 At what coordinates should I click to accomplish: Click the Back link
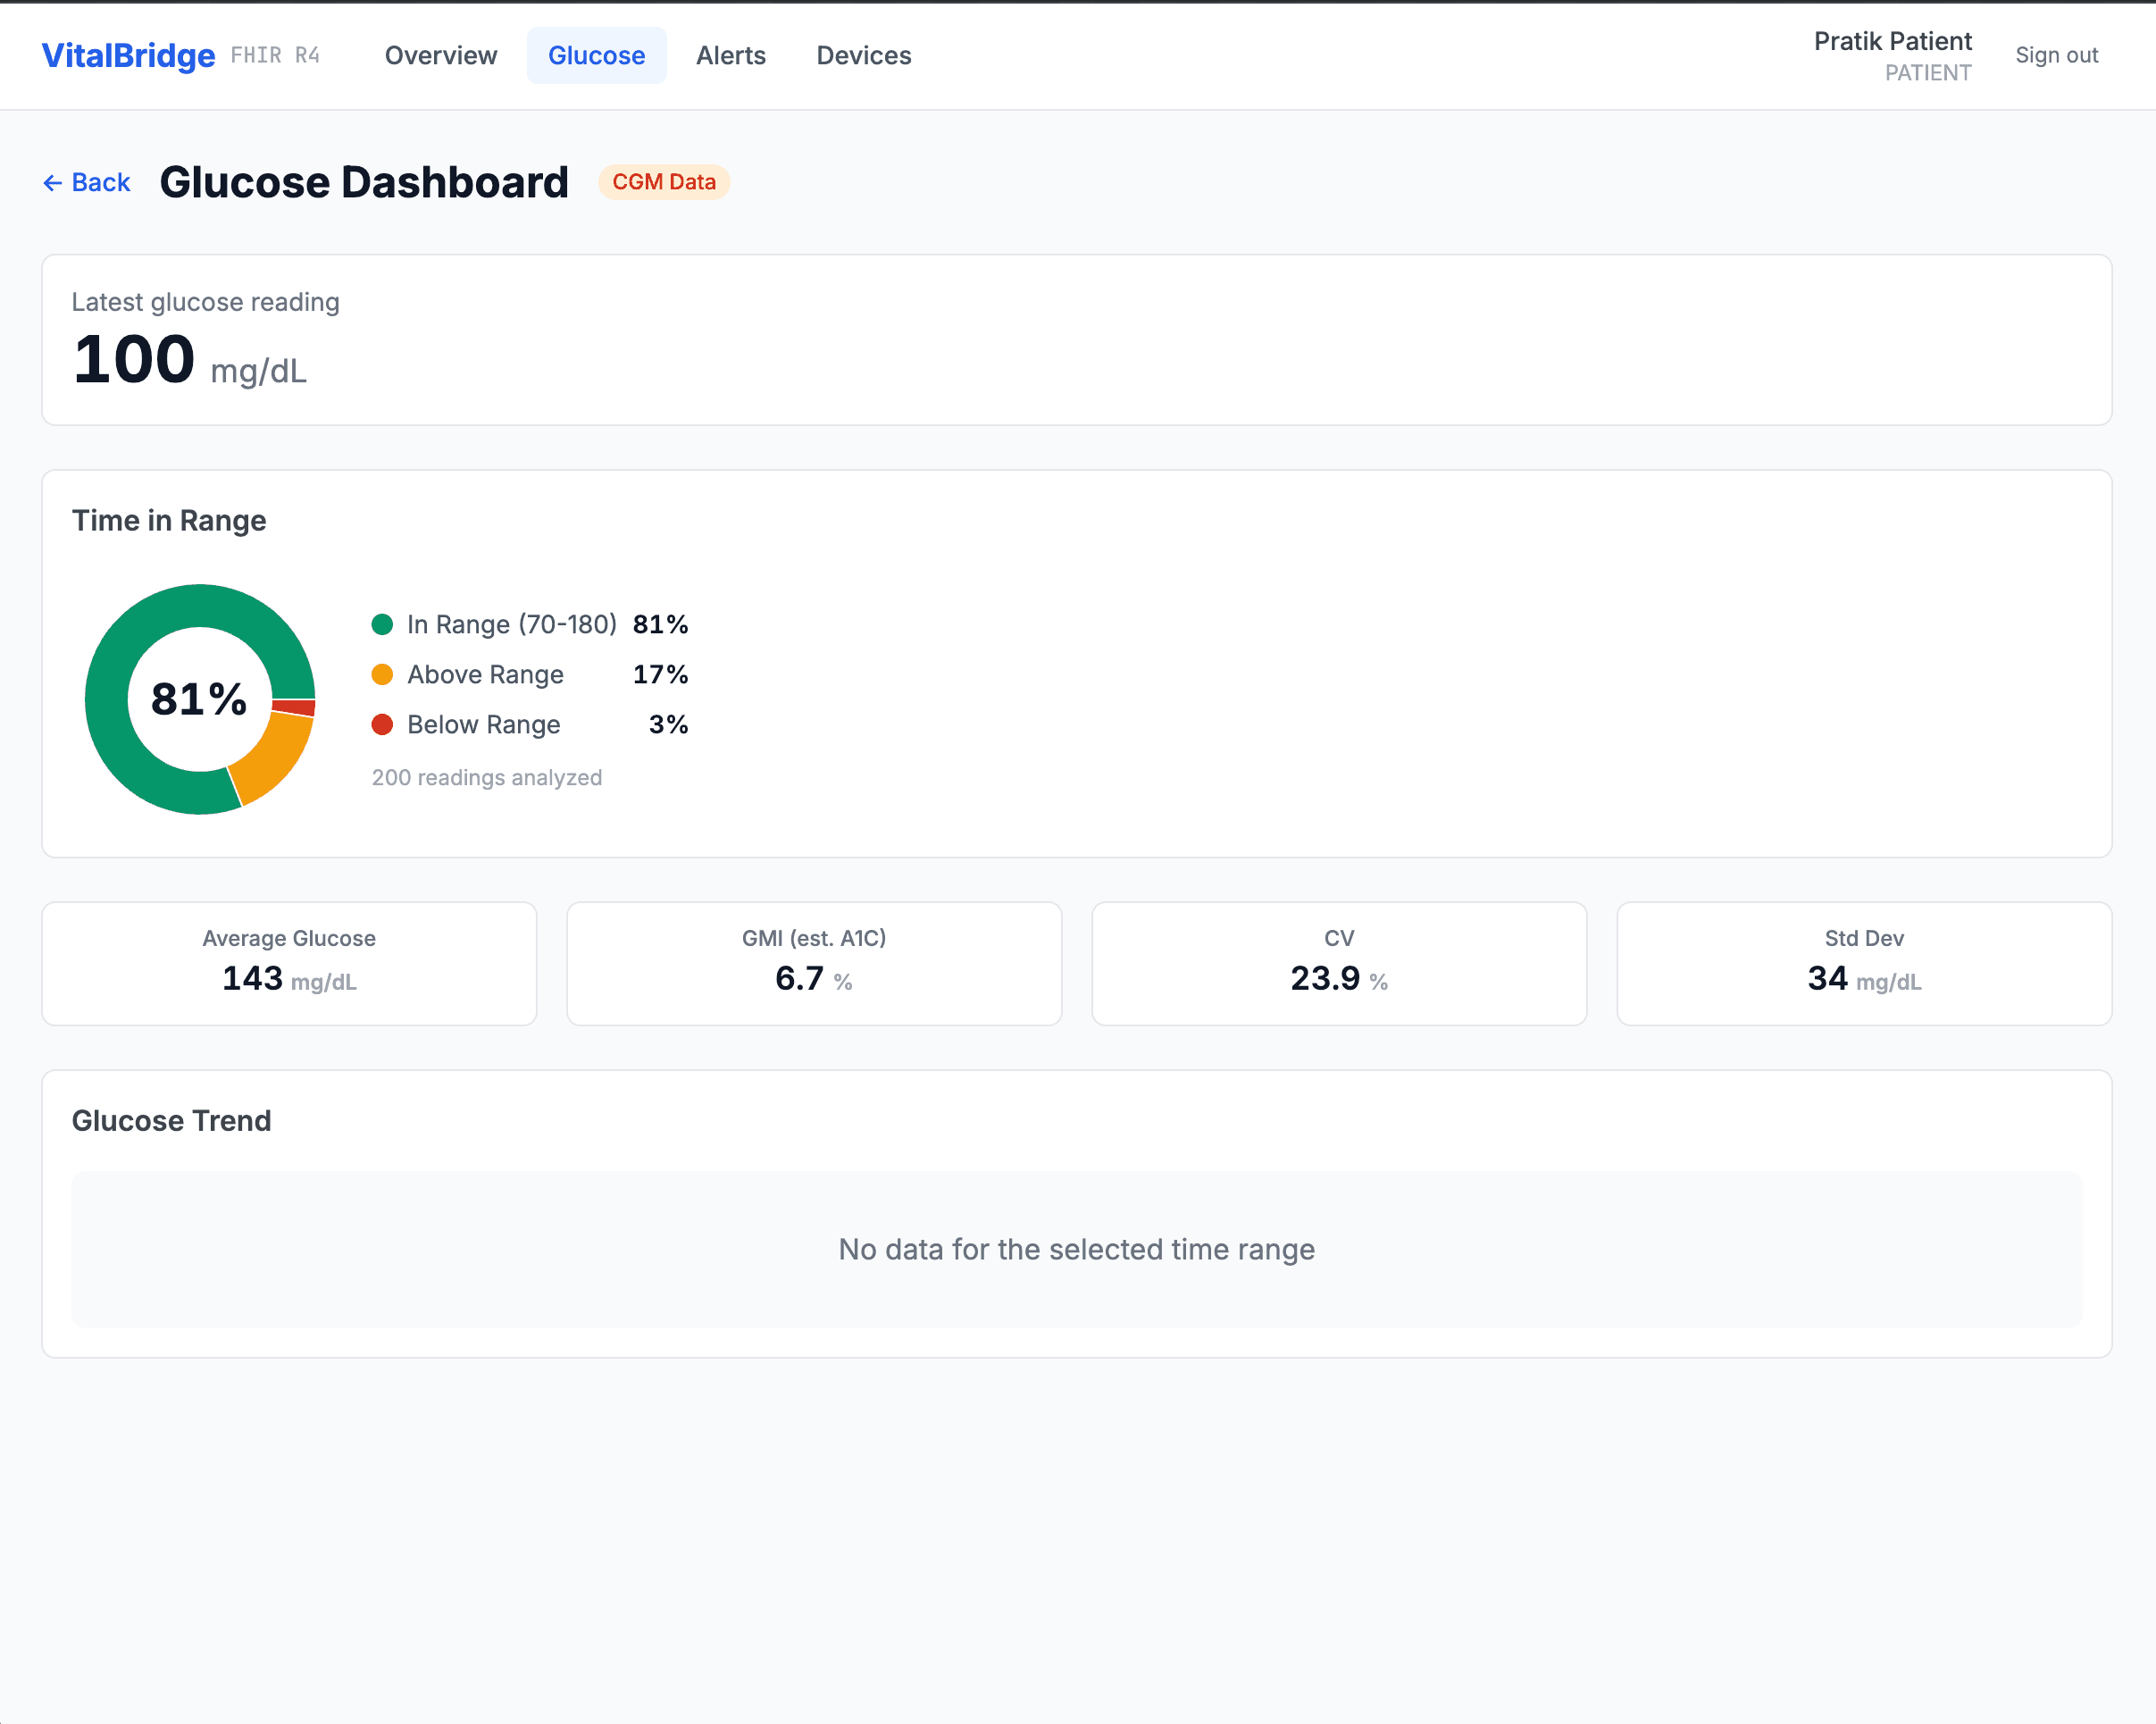coord(87,183)
